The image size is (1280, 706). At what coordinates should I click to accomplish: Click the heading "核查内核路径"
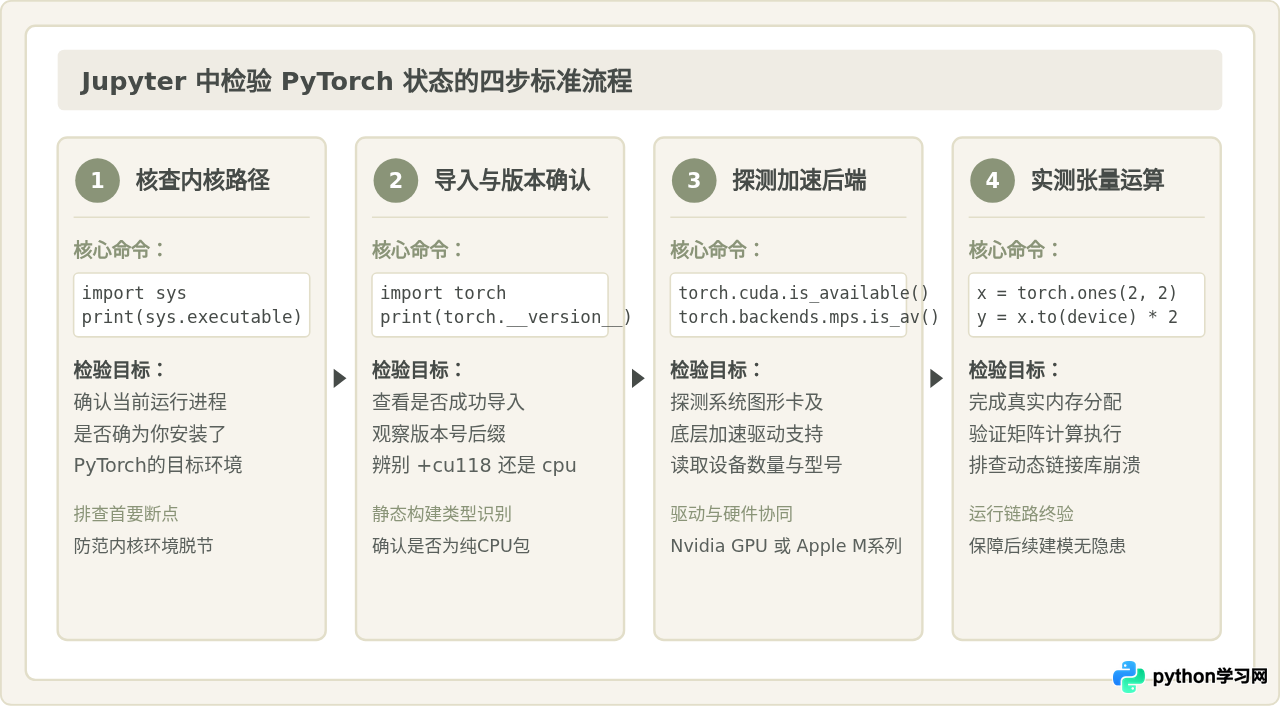pyautogui.click(x=203, y=180)
